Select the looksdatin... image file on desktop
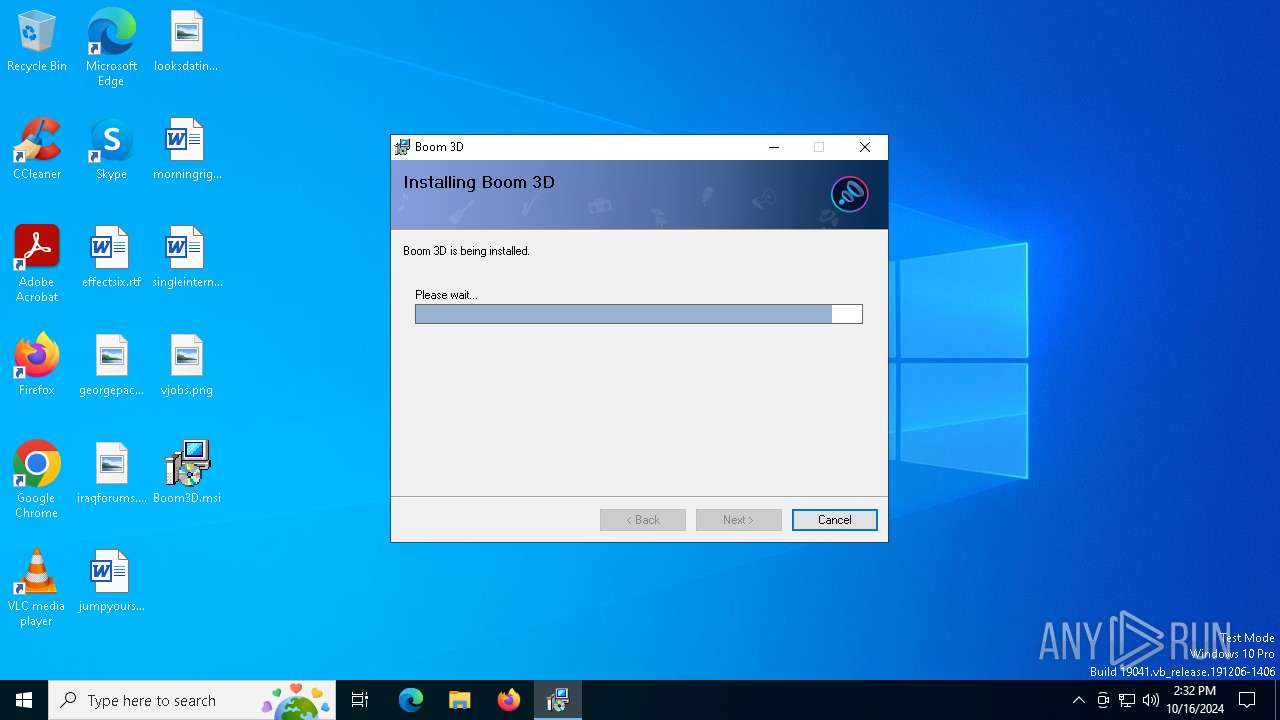 186,42
